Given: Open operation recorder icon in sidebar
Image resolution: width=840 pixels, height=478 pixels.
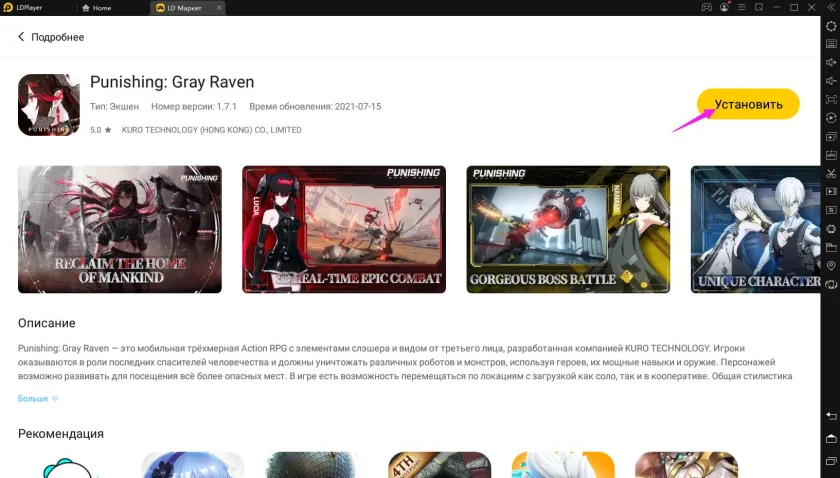Looking at the screenshot, I should [831, 118].
